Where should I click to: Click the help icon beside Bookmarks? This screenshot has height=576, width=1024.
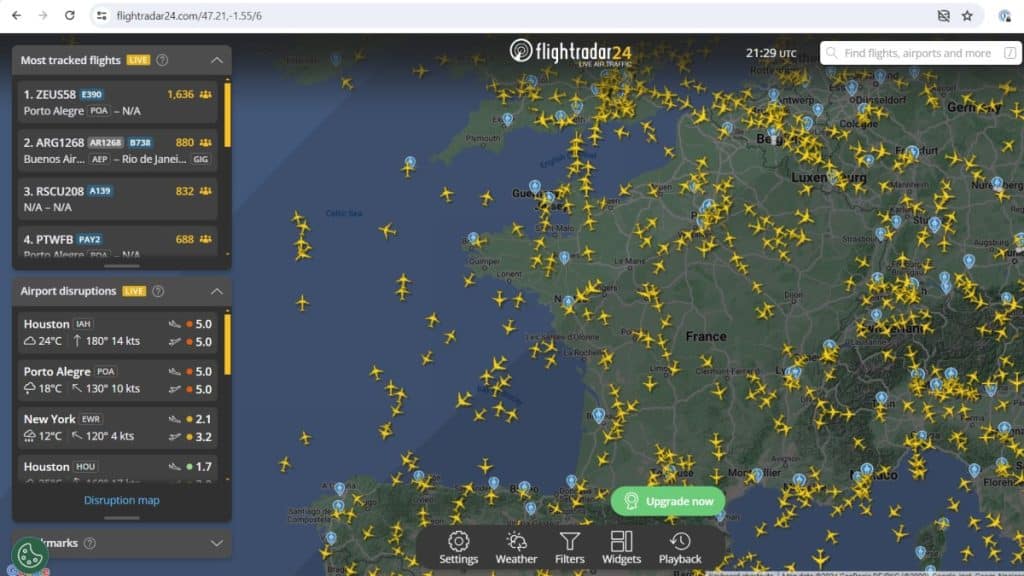coord(90,543)
